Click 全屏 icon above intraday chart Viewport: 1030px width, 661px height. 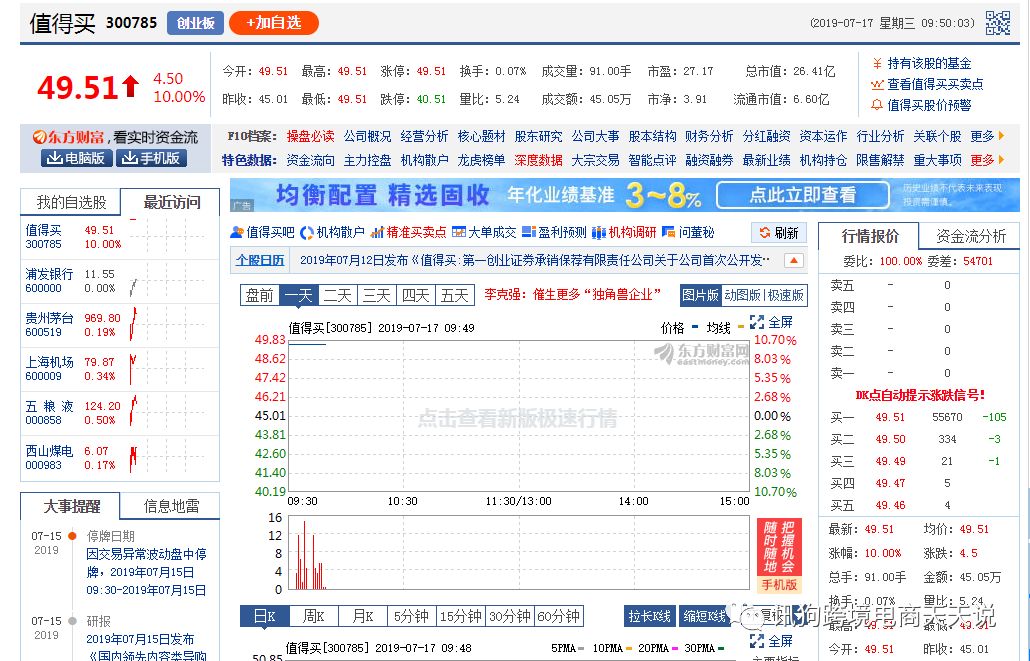pos(771,322)
